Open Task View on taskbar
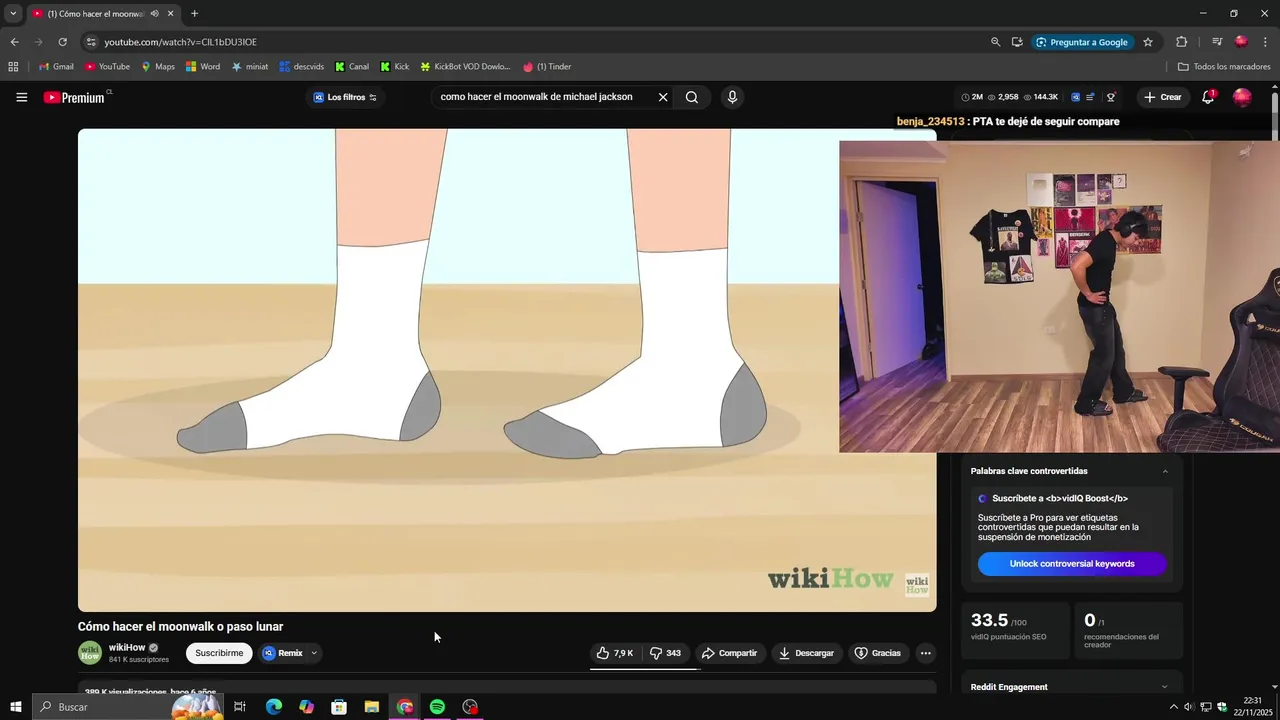Screen dimensions: 1280x720 240,707
